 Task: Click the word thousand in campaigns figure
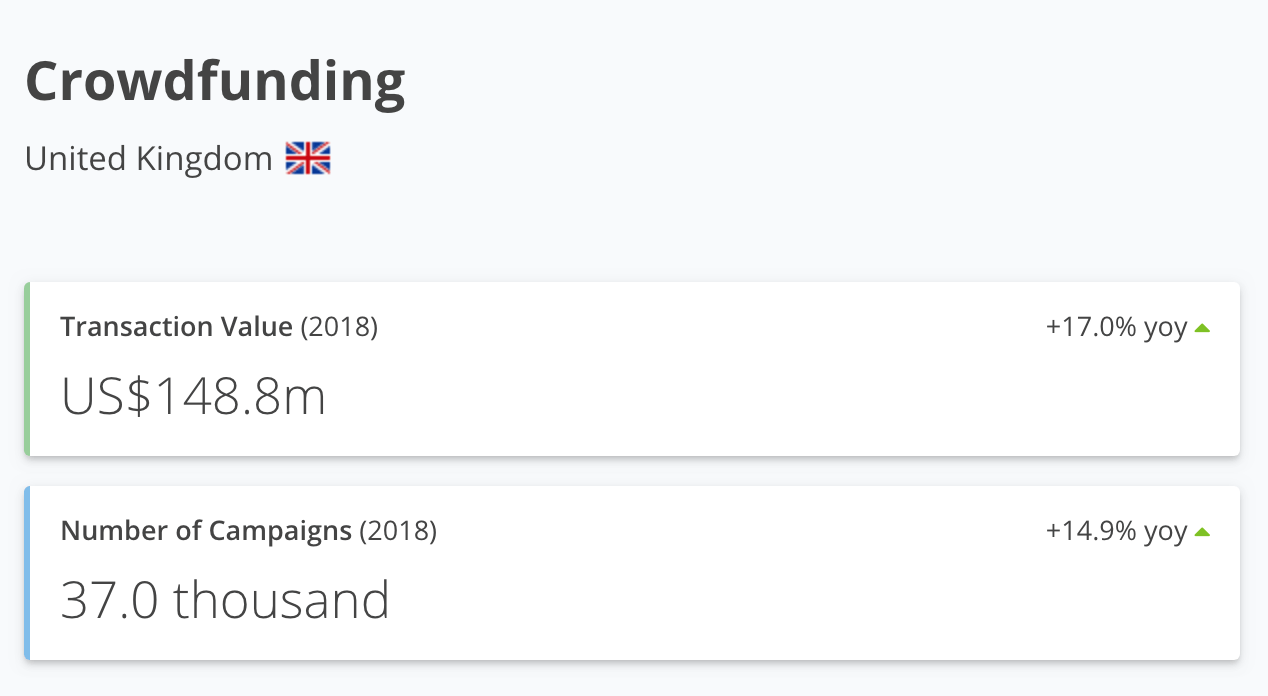[x=282, y=600]
